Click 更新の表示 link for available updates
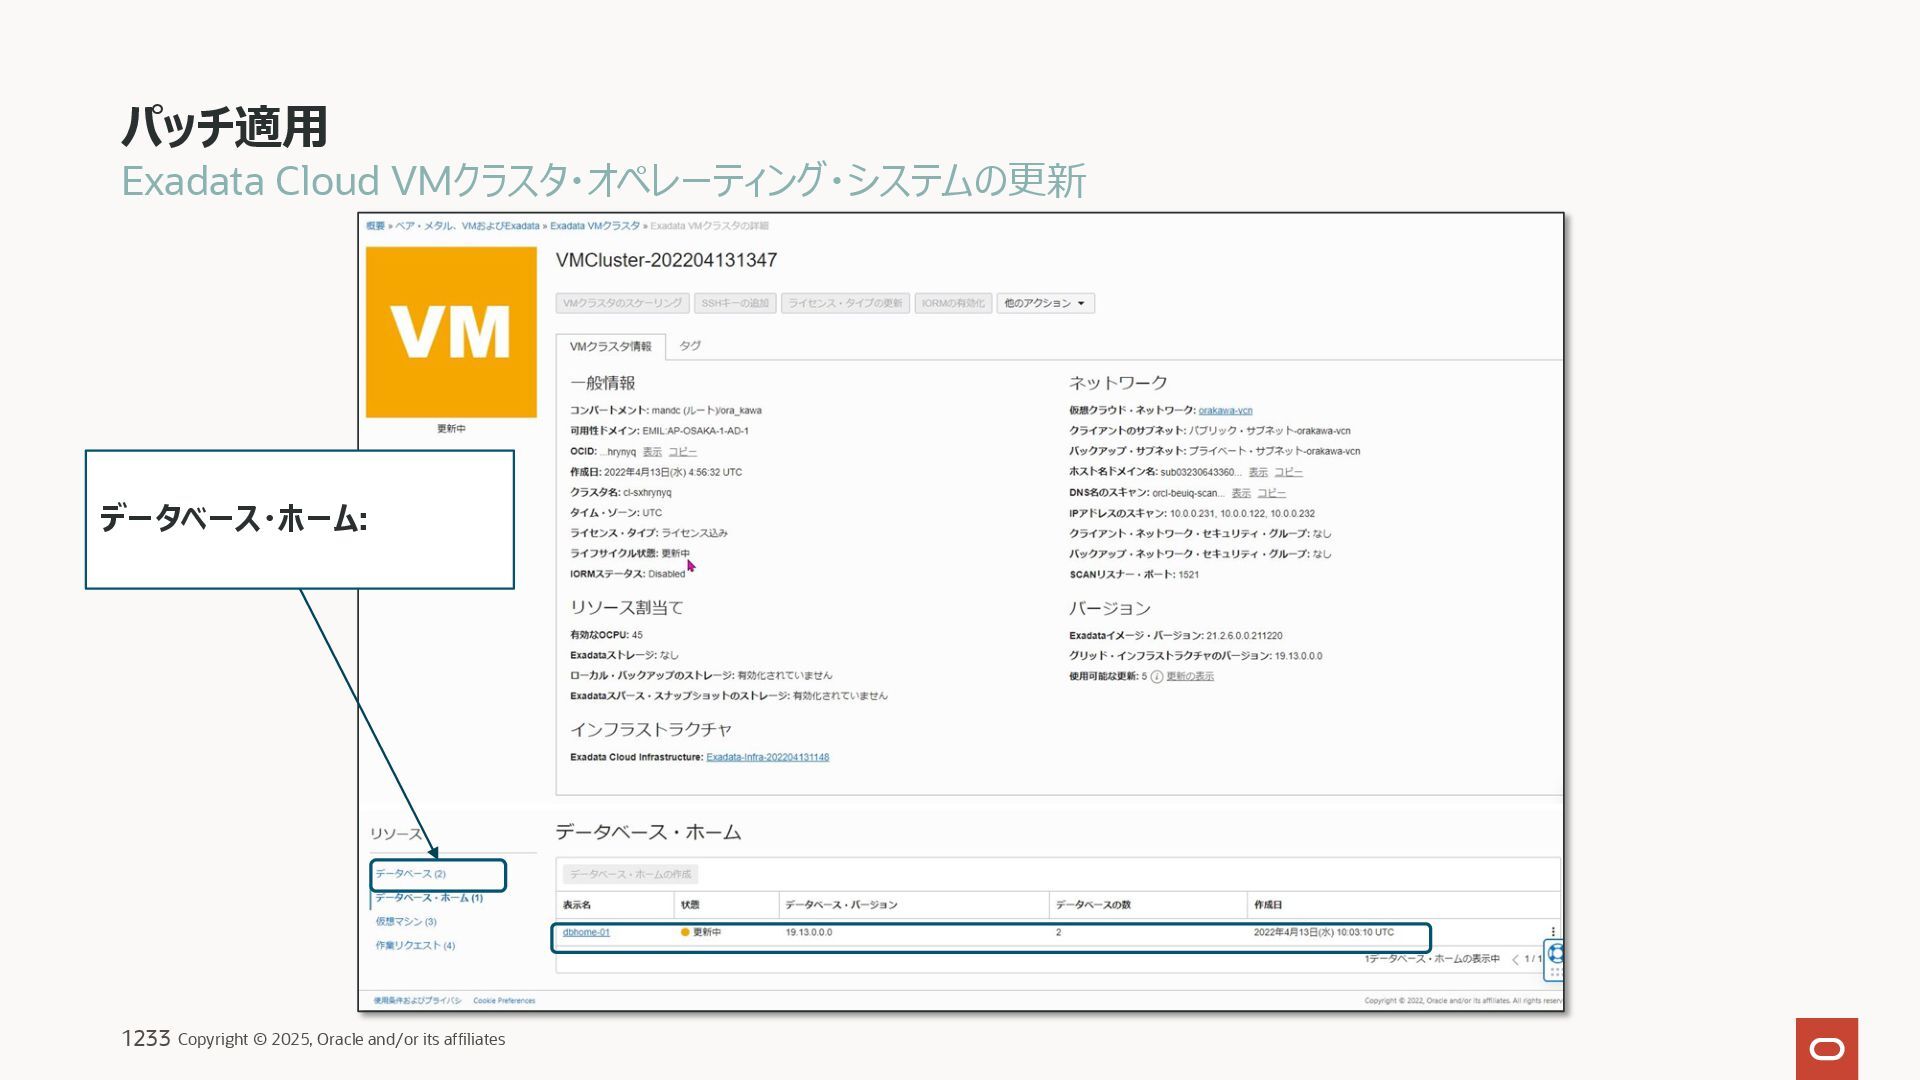The height and width of the screenshot is (1080, 1920). coord(1190,677)
